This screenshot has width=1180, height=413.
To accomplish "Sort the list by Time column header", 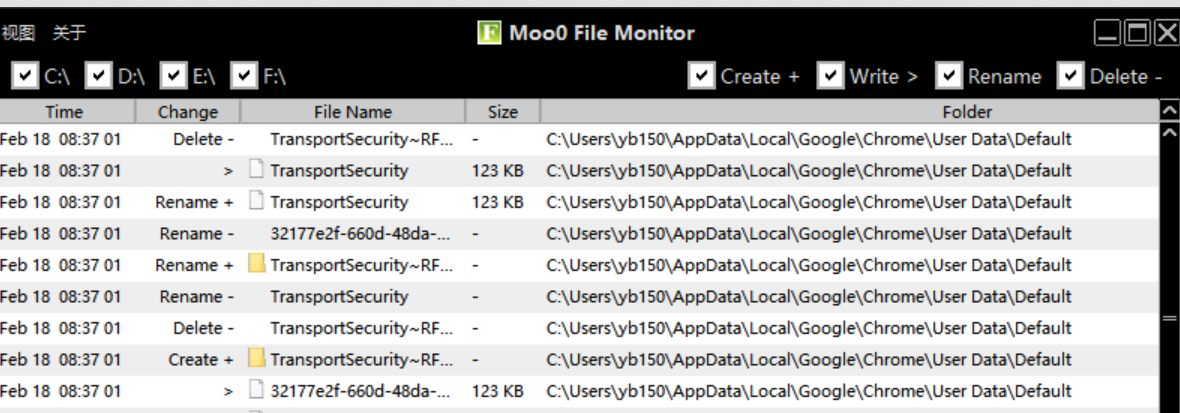I will coord(64,112).
